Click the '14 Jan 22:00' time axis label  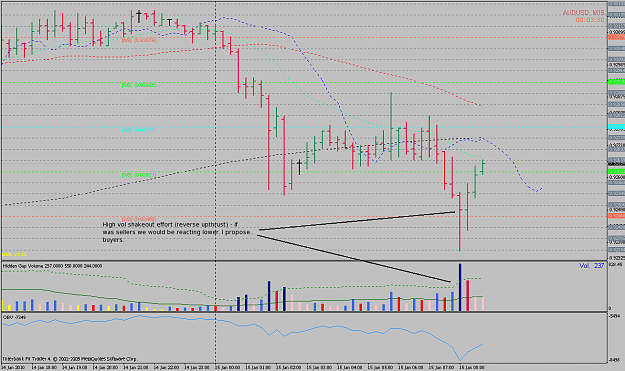166,367
